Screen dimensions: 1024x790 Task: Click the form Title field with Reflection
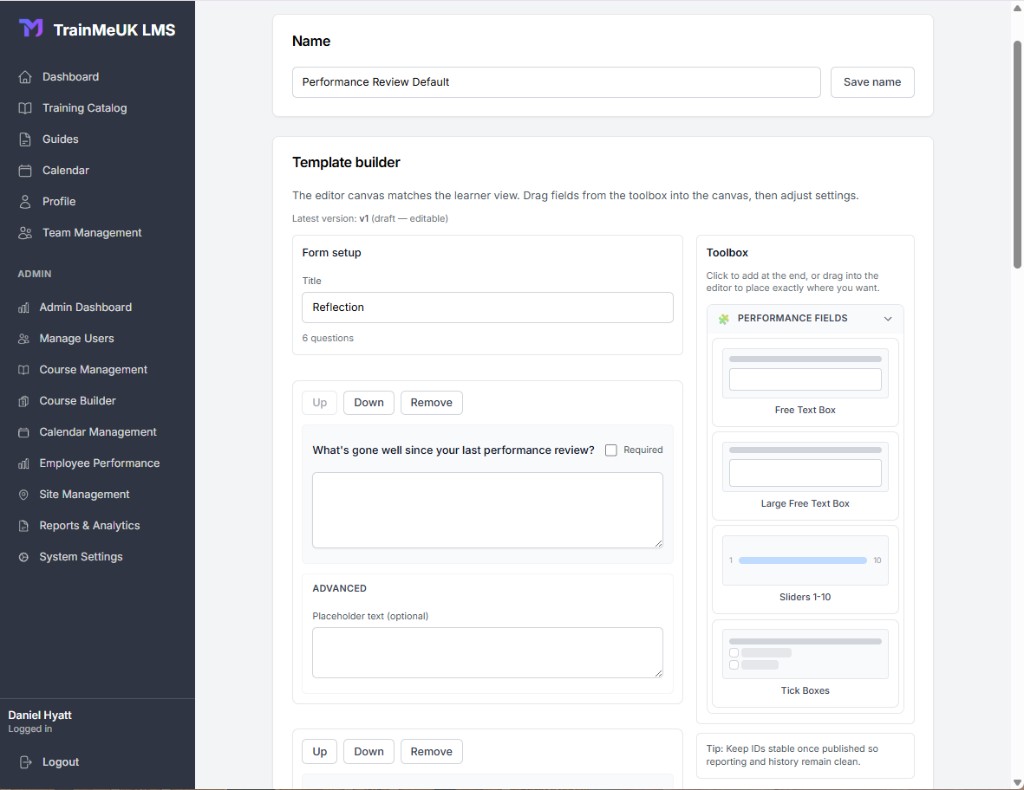tap(487, 308)
